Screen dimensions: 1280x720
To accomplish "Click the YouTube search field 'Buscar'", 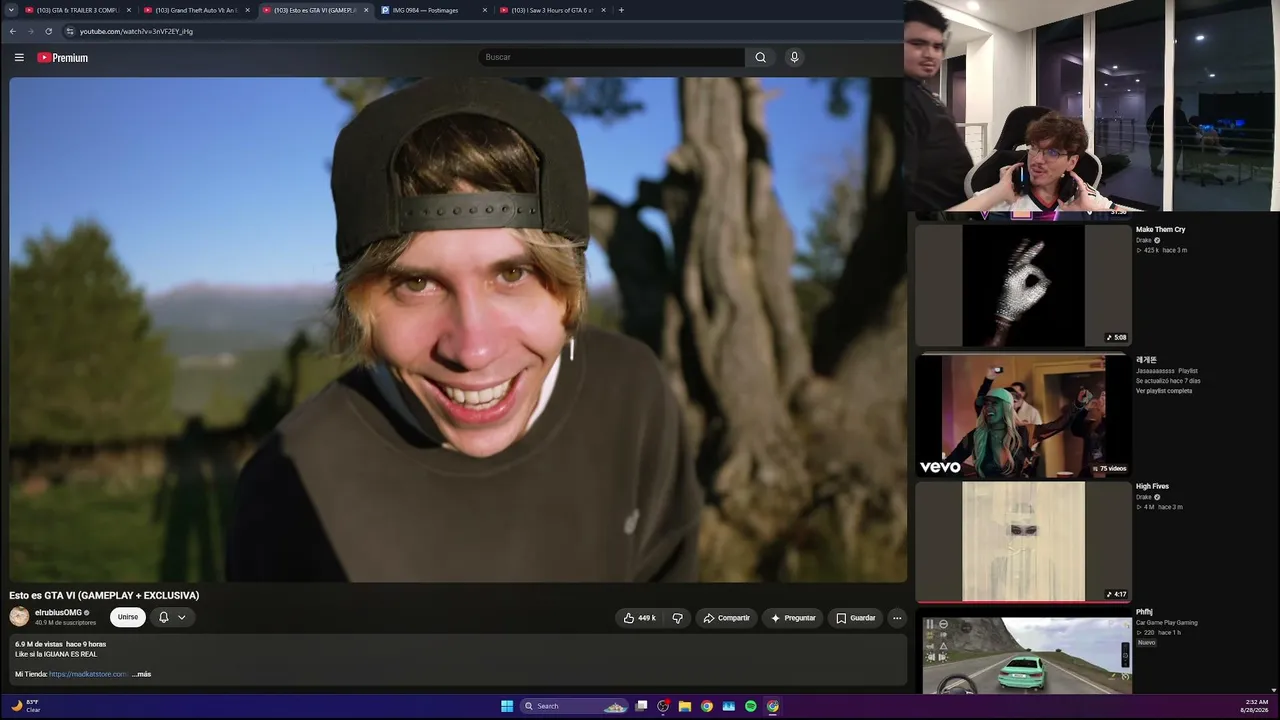I will pyautogui.click(x=611, y=57).
